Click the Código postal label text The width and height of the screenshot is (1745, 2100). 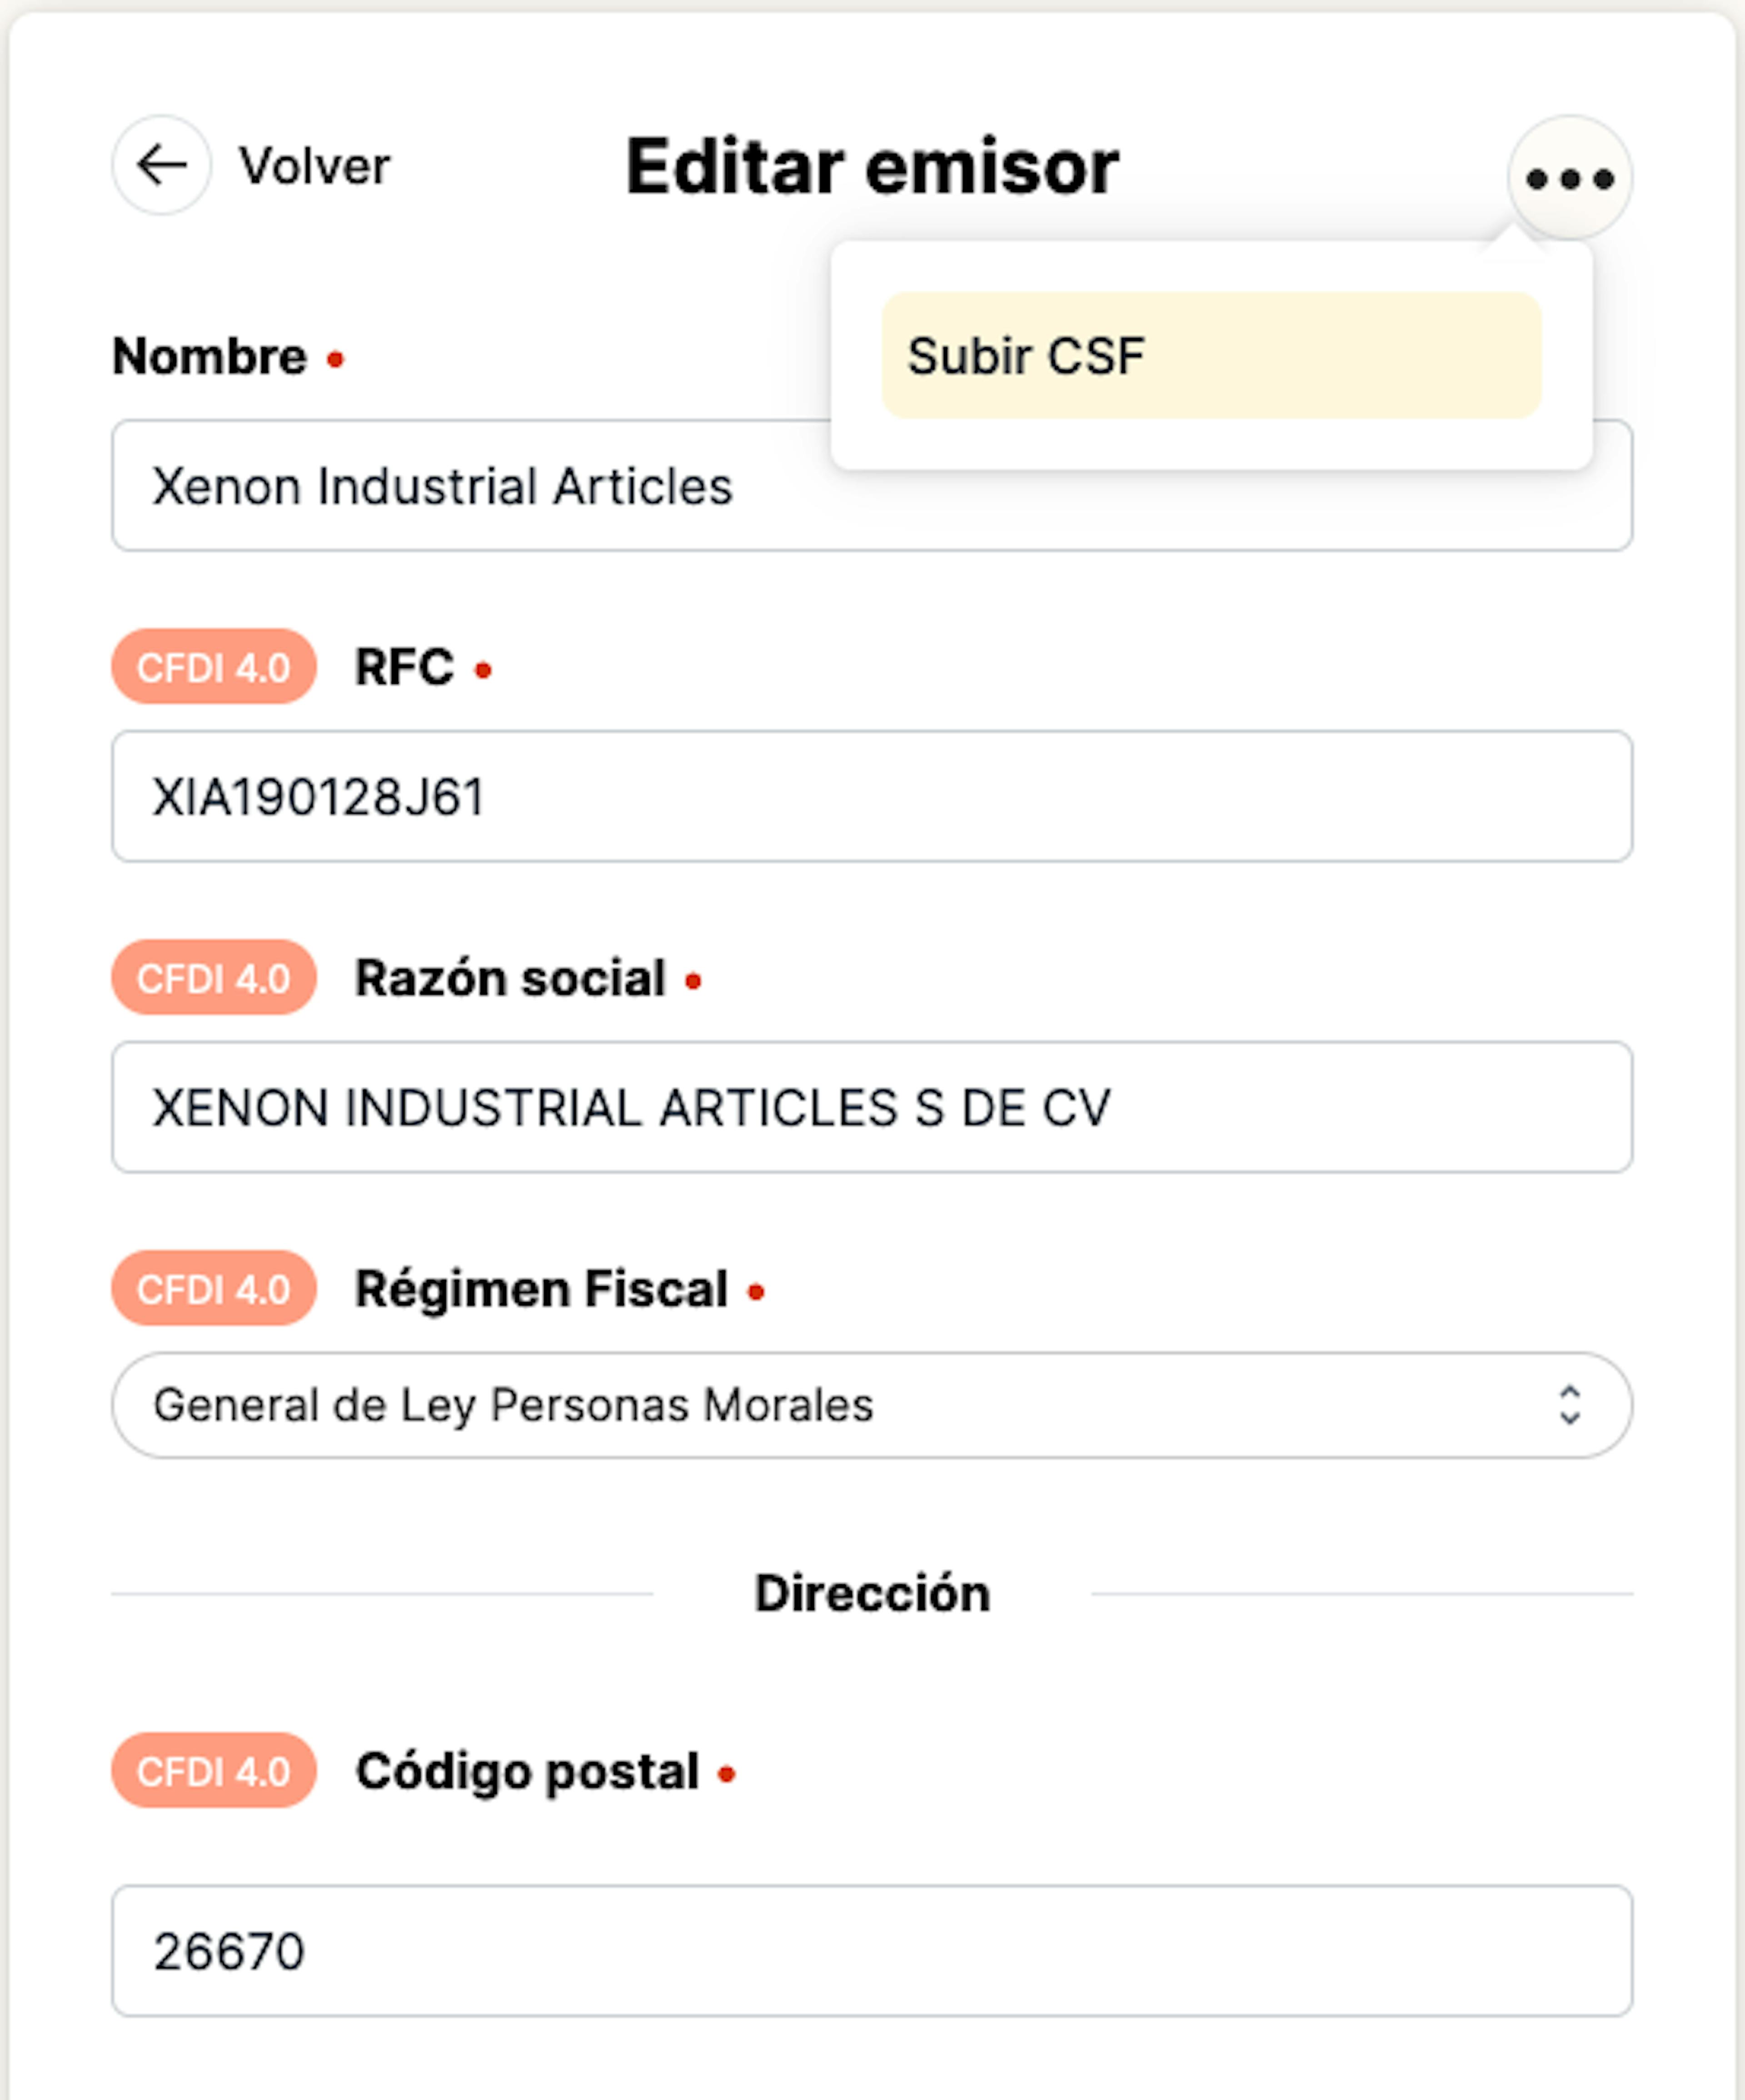528,1772
